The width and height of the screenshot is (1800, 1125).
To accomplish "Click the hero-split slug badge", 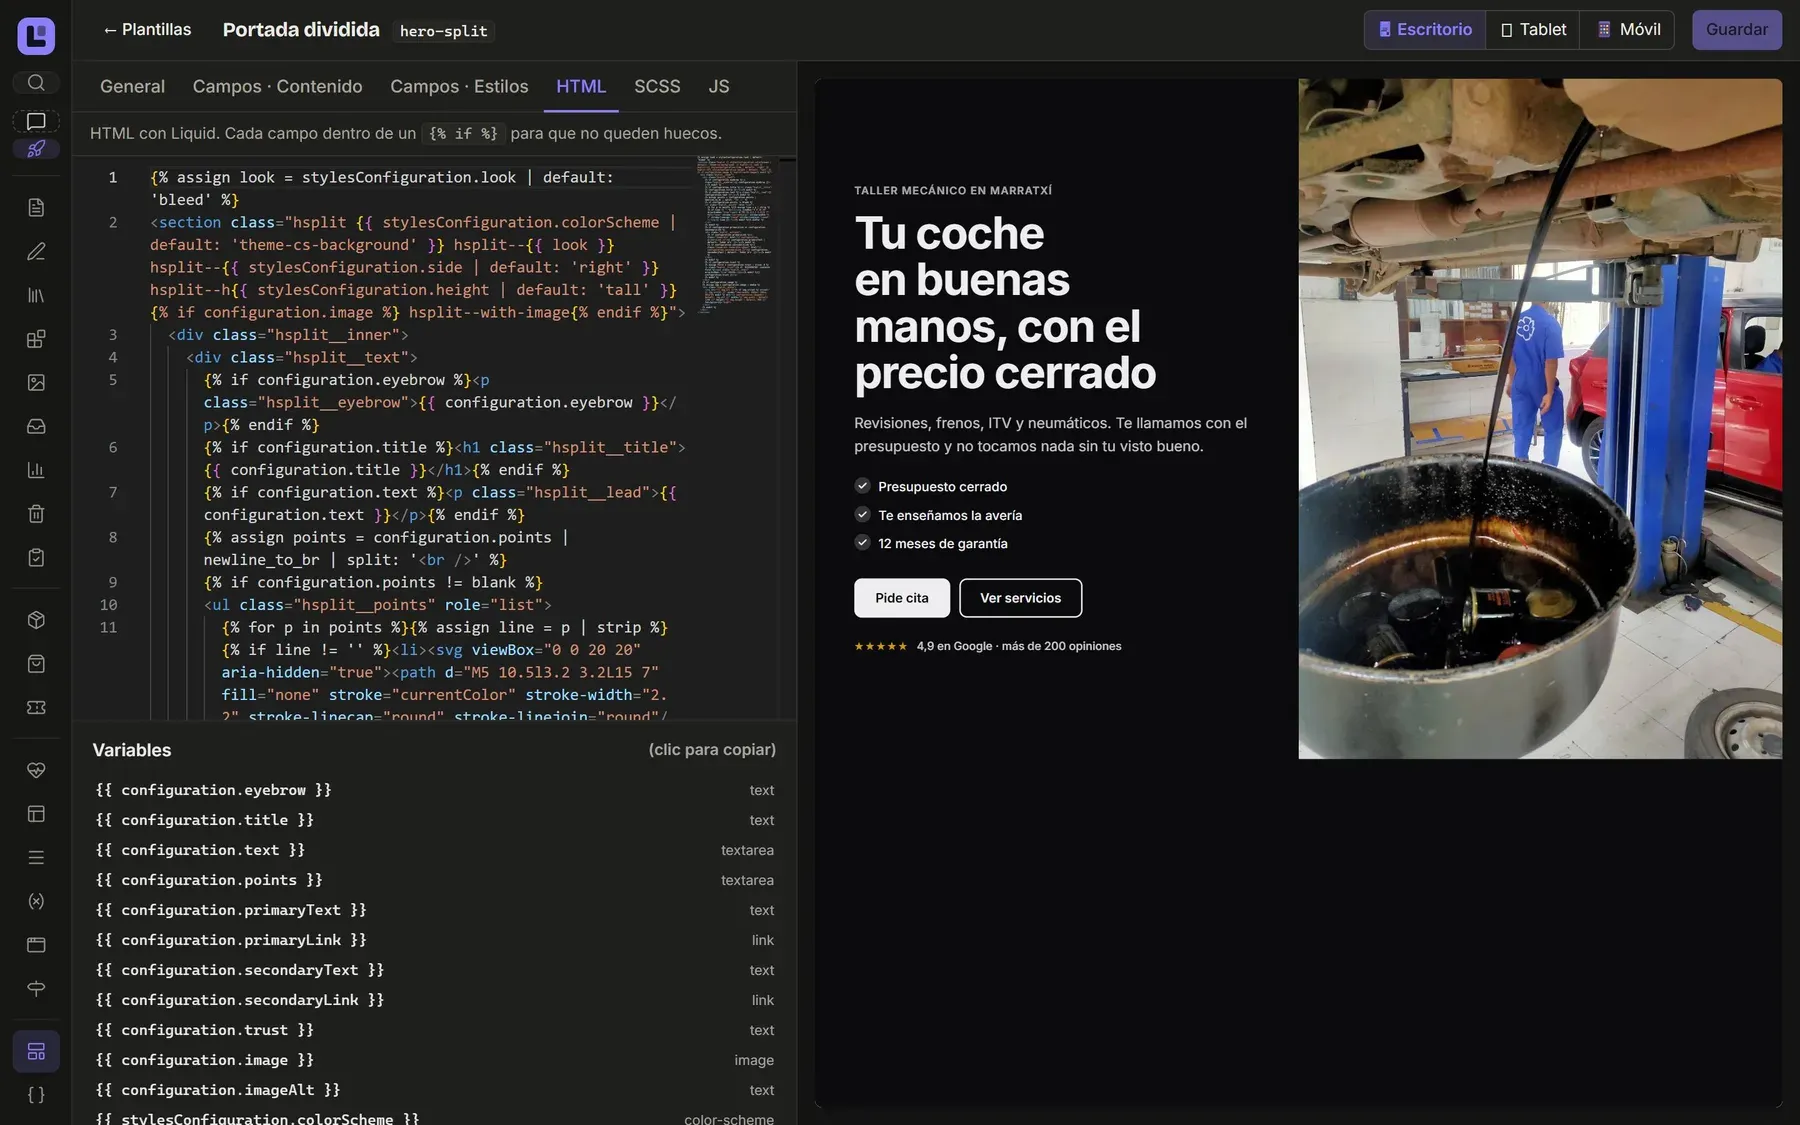I will 443,31.
